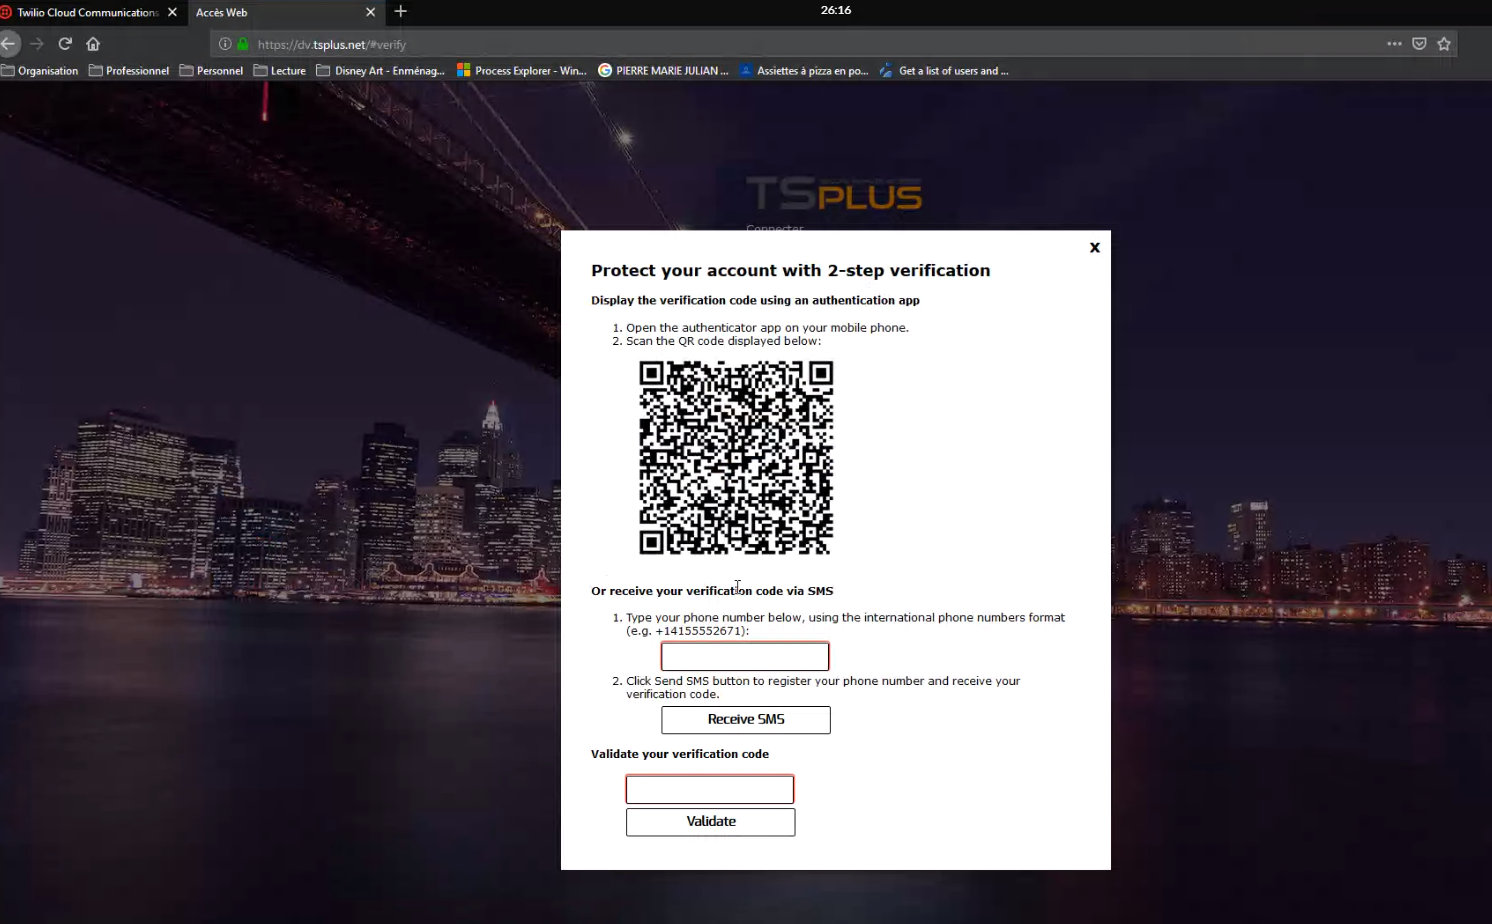1492x924 pixels.
Task: Click the green padlock security icon
Action: click(x=242, y=44)
